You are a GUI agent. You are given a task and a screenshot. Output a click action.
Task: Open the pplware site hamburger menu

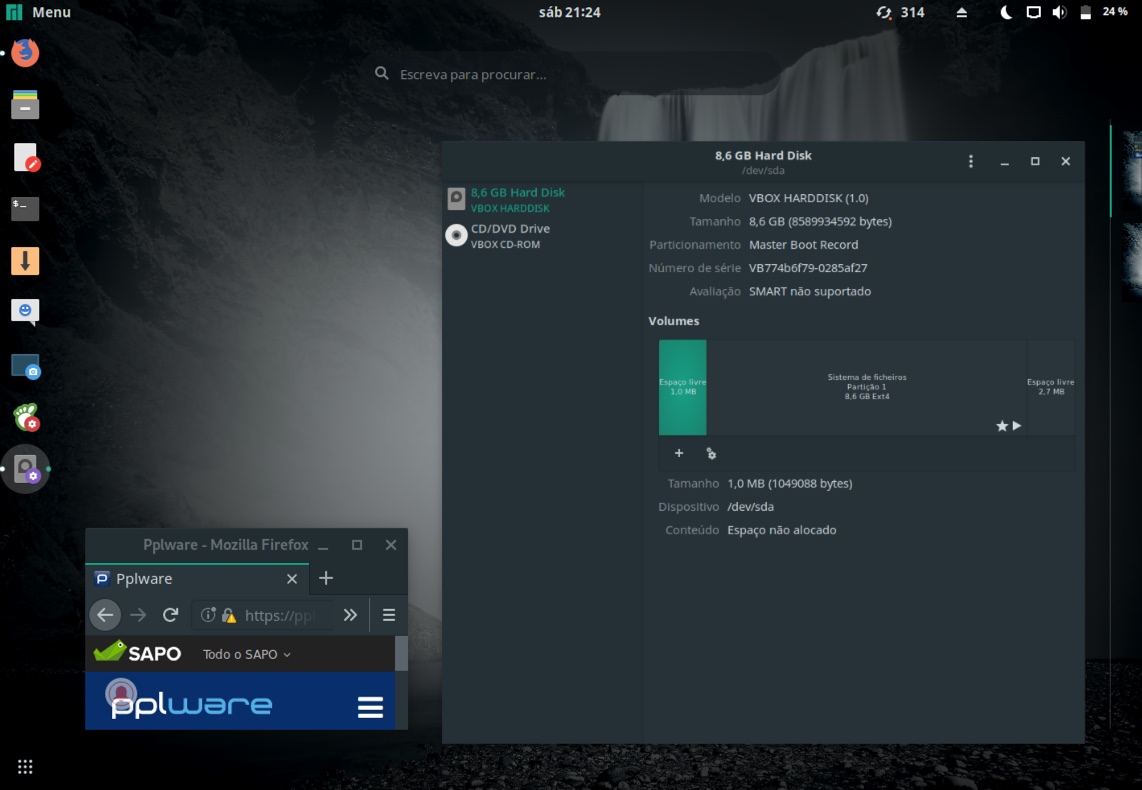click(x=370, y=707)
